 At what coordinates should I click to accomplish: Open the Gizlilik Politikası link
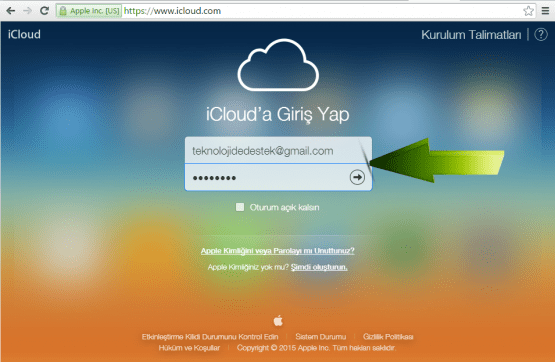coord(388,337)
